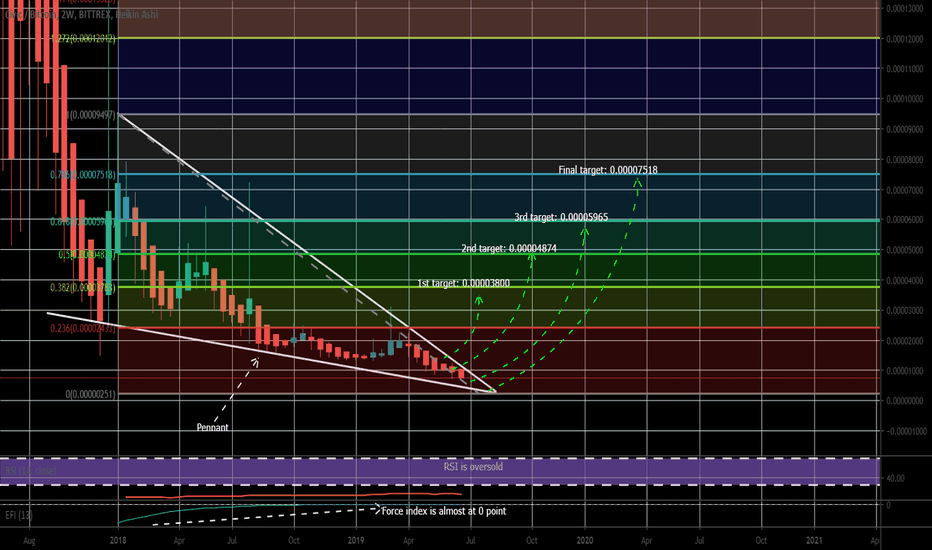
Task: Click the −0.00001000 price axis label
Action: [905, 431]
